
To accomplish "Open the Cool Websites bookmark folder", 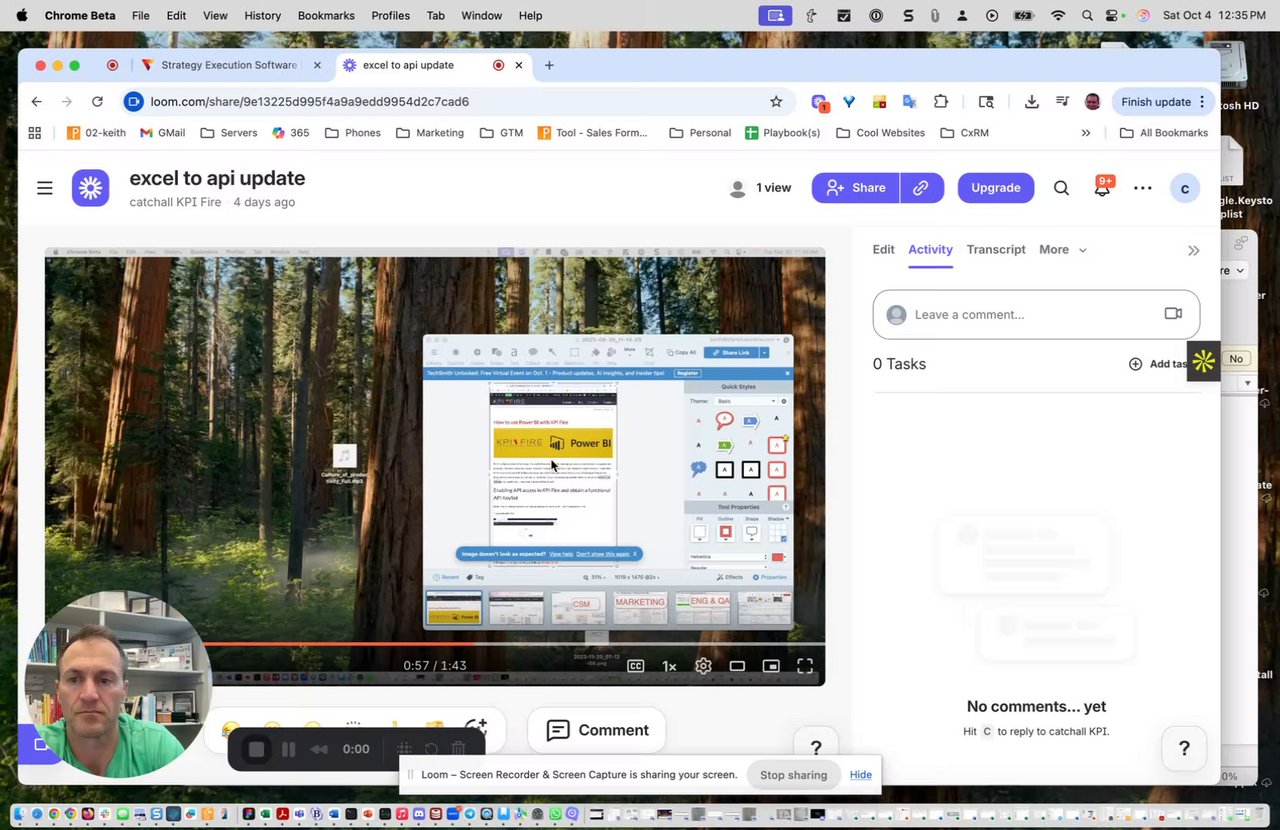I will 880,133.
